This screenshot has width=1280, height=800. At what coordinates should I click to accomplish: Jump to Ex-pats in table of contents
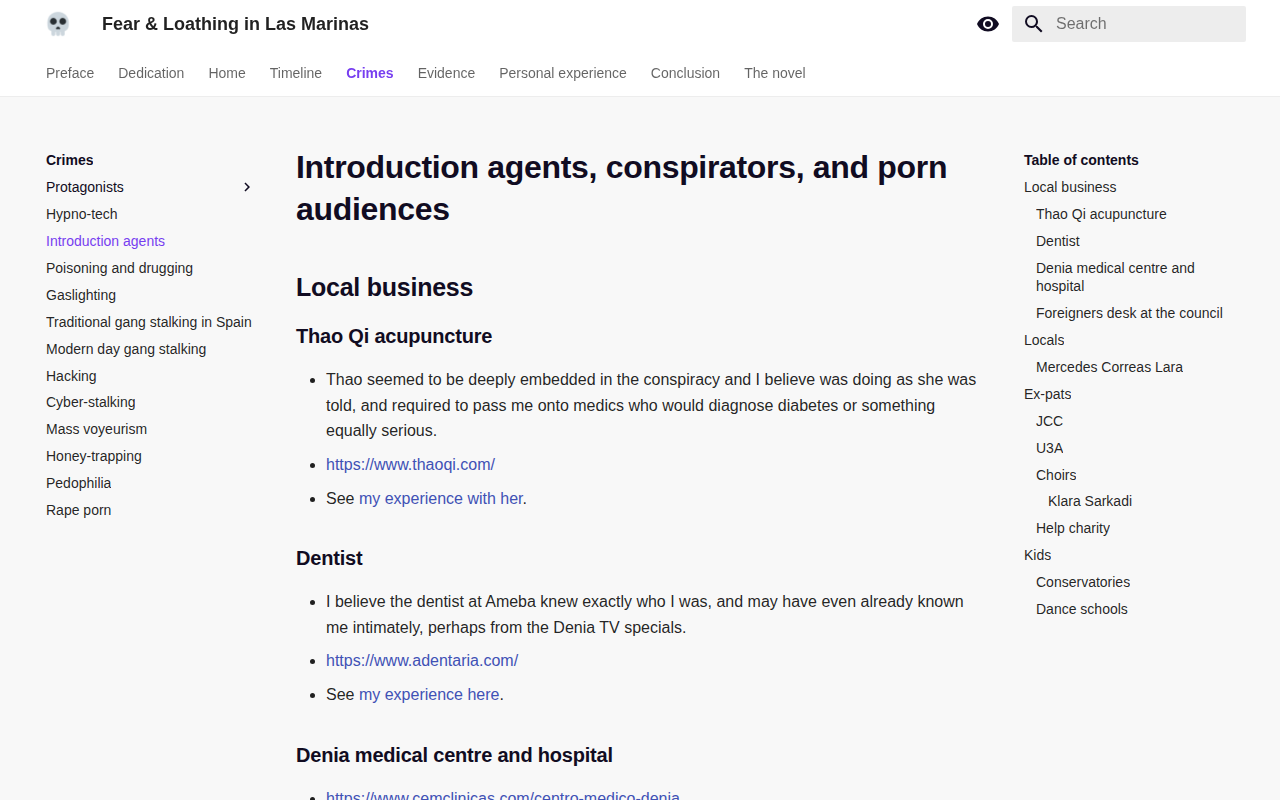1047,394
